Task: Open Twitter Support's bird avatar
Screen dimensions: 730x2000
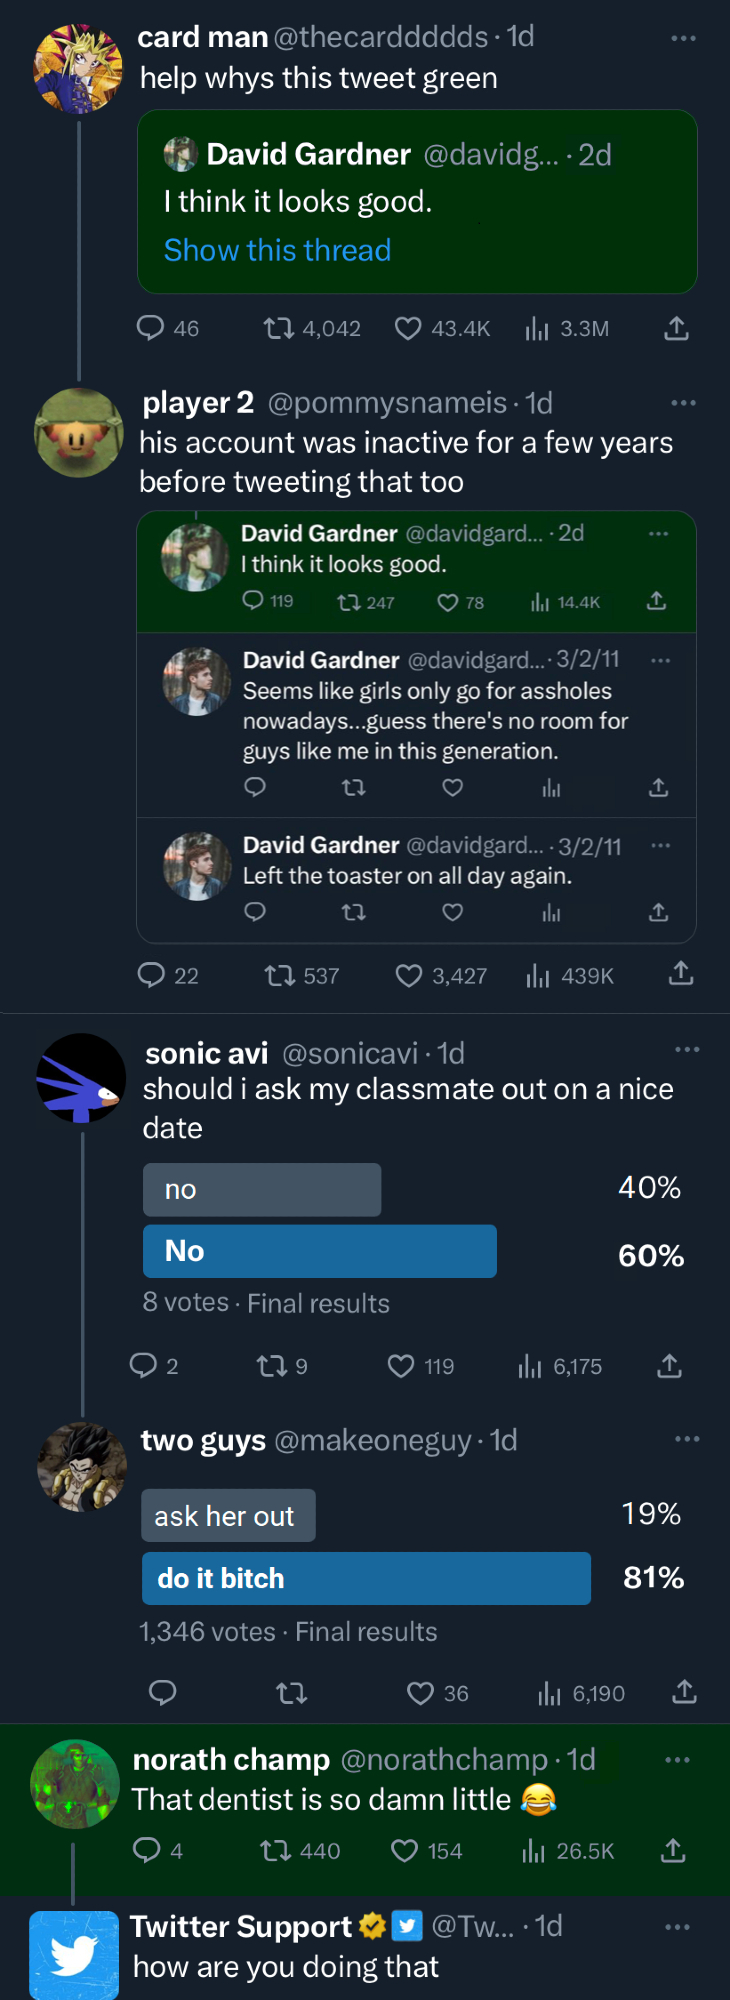Action: coord(74,1955)
